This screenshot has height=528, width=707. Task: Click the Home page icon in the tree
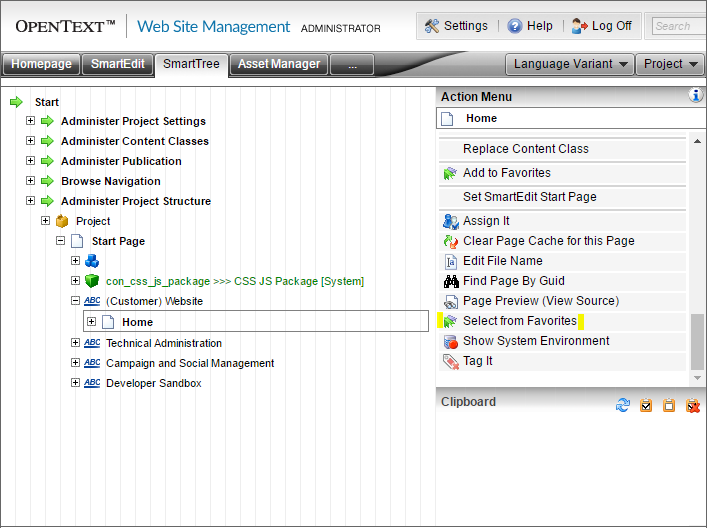[x=108, y=322]
